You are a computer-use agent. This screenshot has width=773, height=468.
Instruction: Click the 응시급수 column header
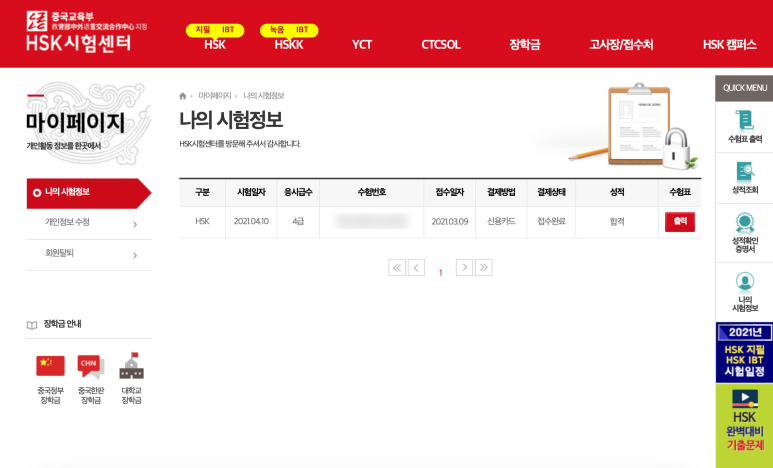point(298,193)
